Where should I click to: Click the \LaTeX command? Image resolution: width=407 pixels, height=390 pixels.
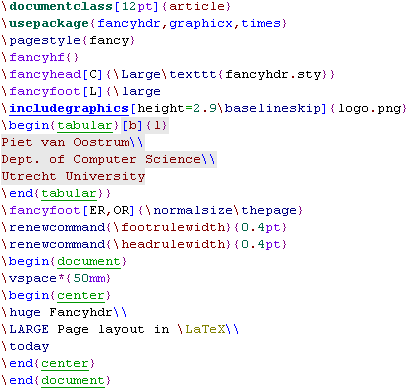pyautogui.click(x=201, y=329)
